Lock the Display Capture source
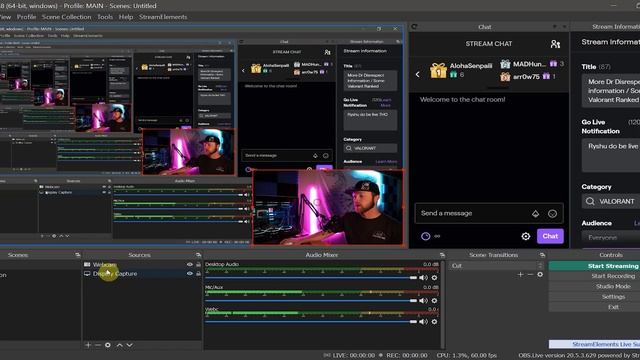 [x=198, y=273]
